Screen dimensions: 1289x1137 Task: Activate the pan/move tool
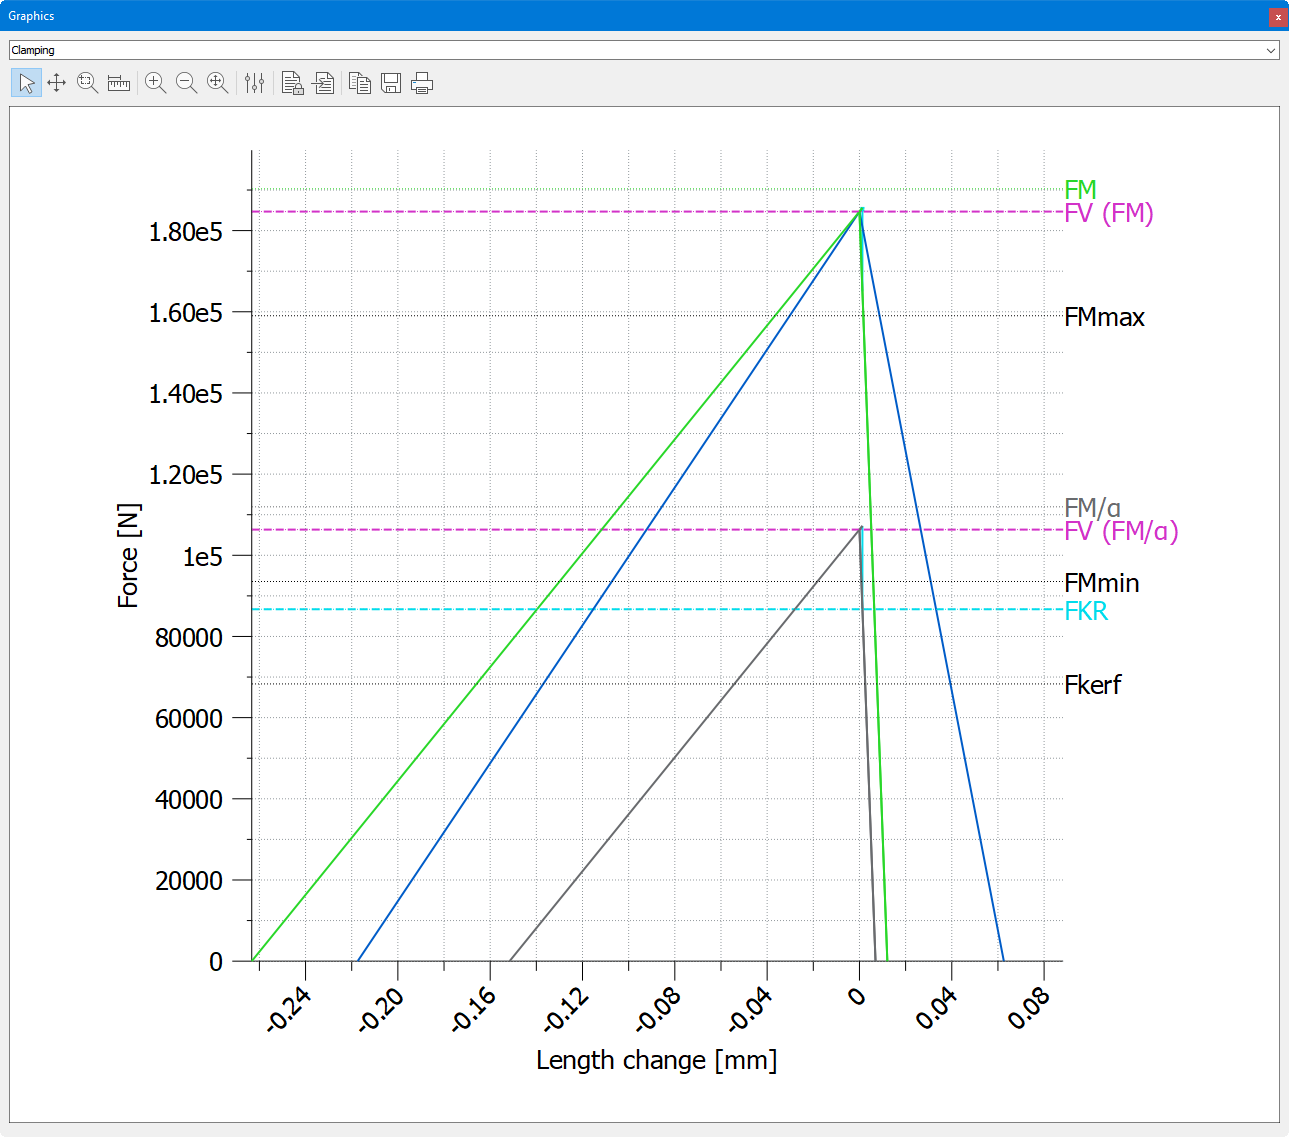57,83
